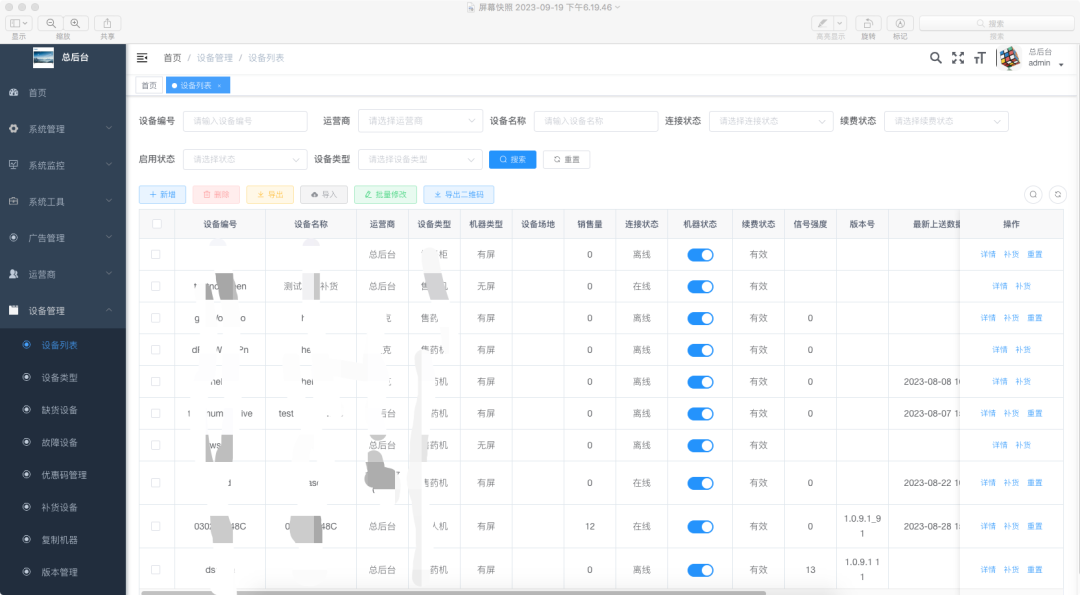Click the 系统管理 gear icon
Screen dimensions: 1080x595
[x=13, y=129]
